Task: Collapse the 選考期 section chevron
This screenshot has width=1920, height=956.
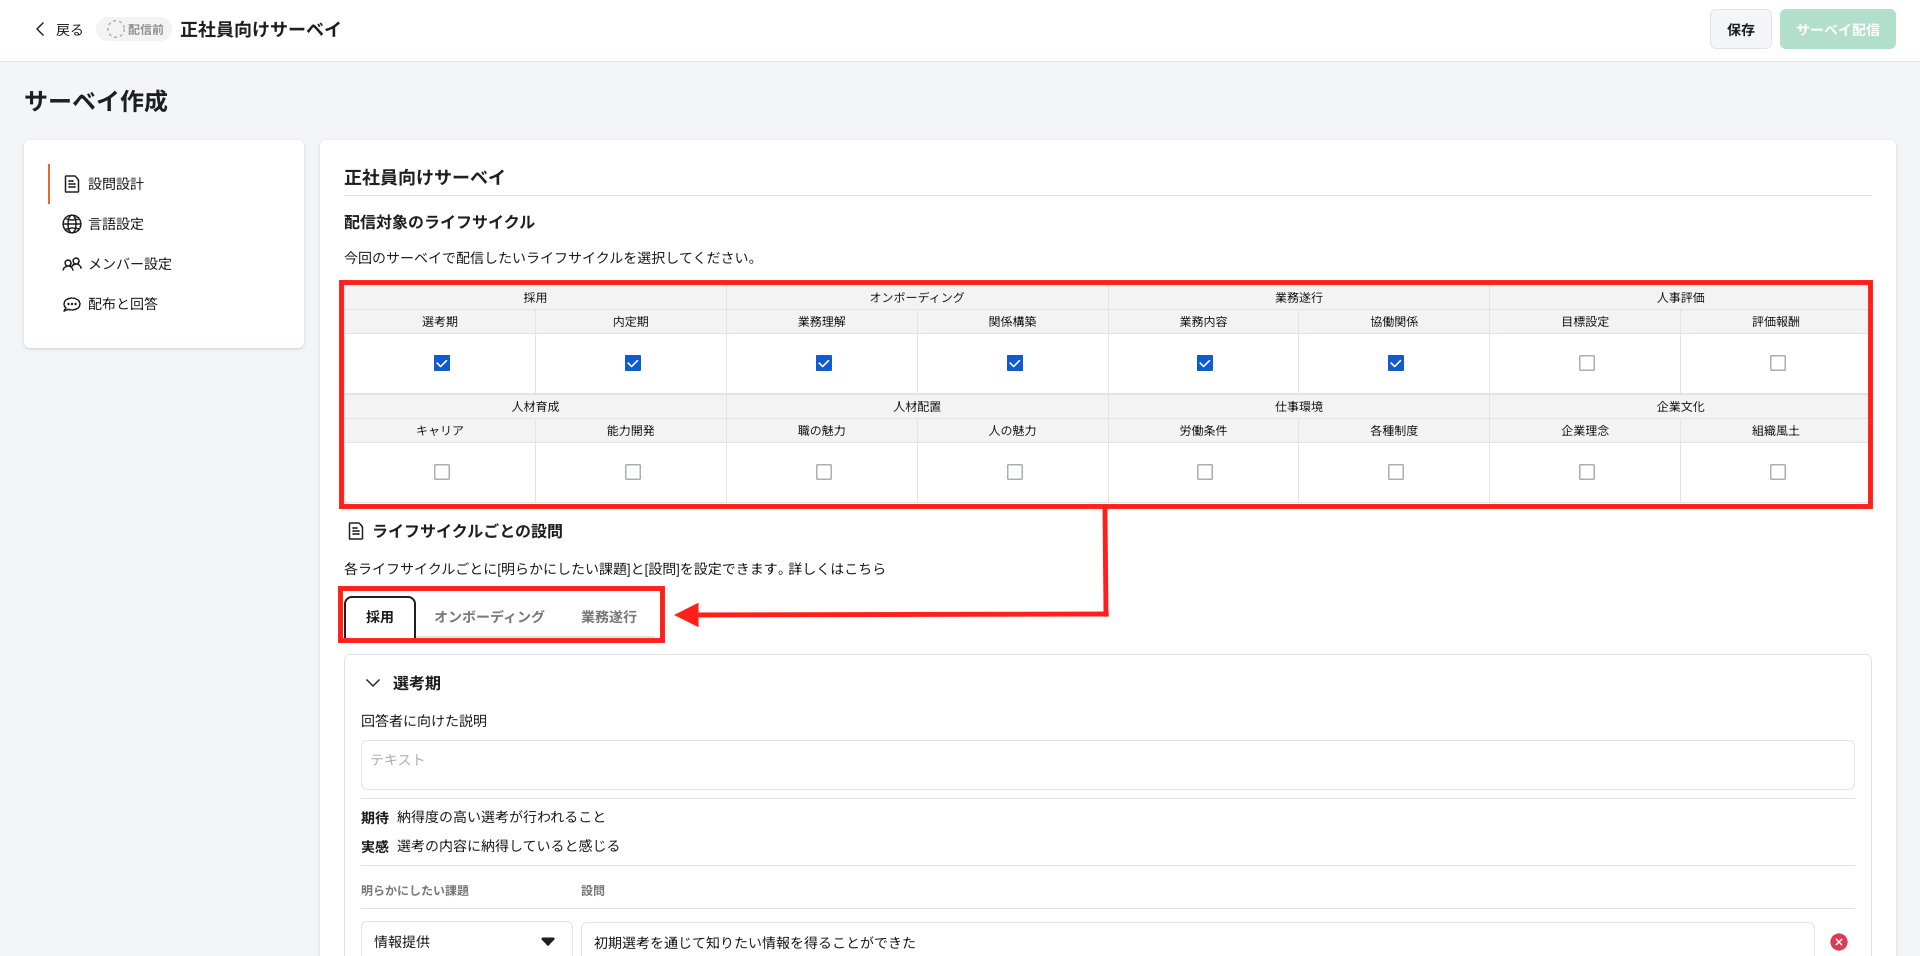Action: (x=373, y=683)
